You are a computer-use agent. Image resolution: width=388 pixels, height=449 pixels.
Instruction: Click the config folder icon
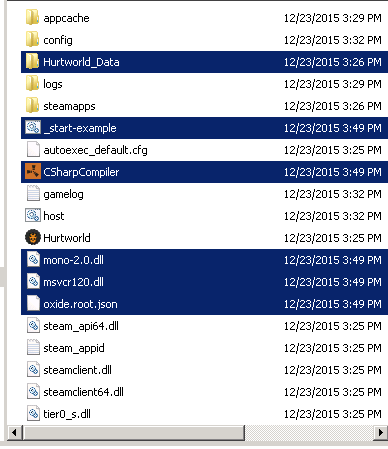click(32, 39)
